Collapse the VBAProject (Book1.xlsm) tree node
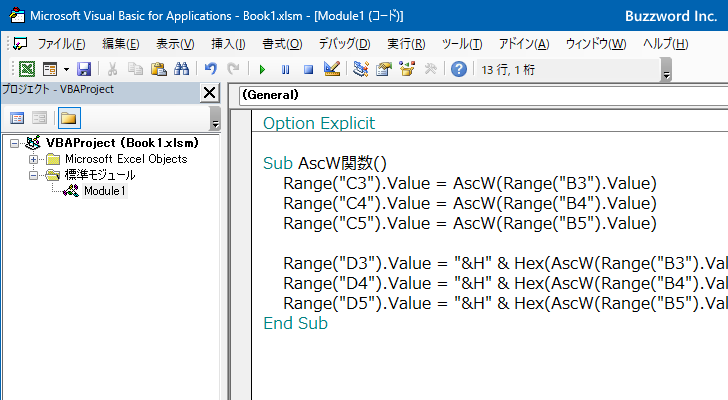 tap(14, 143)
